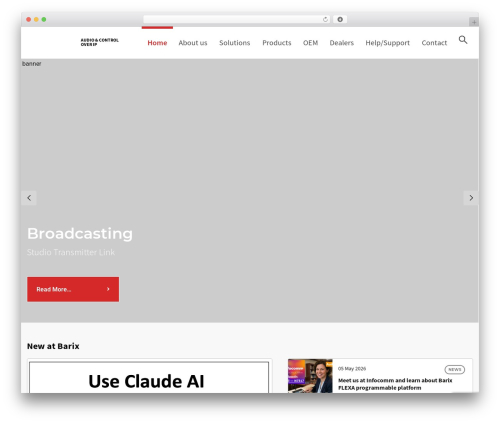Click the browser download indicator icon
500x423 pixels.
pyautogui.click(x=340, y=20)
